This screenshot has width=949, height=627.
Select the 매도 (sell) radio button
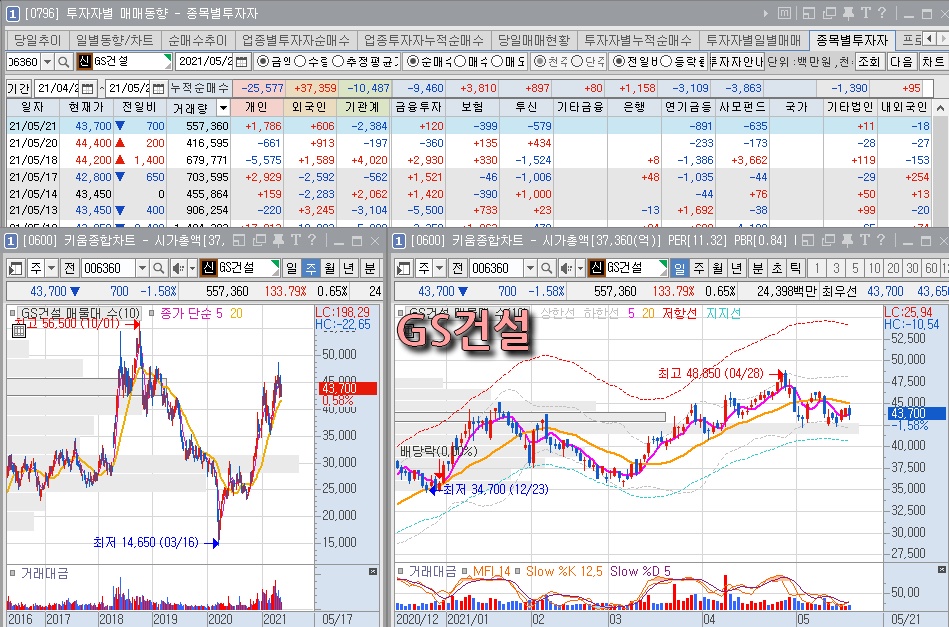click(497, 62)
